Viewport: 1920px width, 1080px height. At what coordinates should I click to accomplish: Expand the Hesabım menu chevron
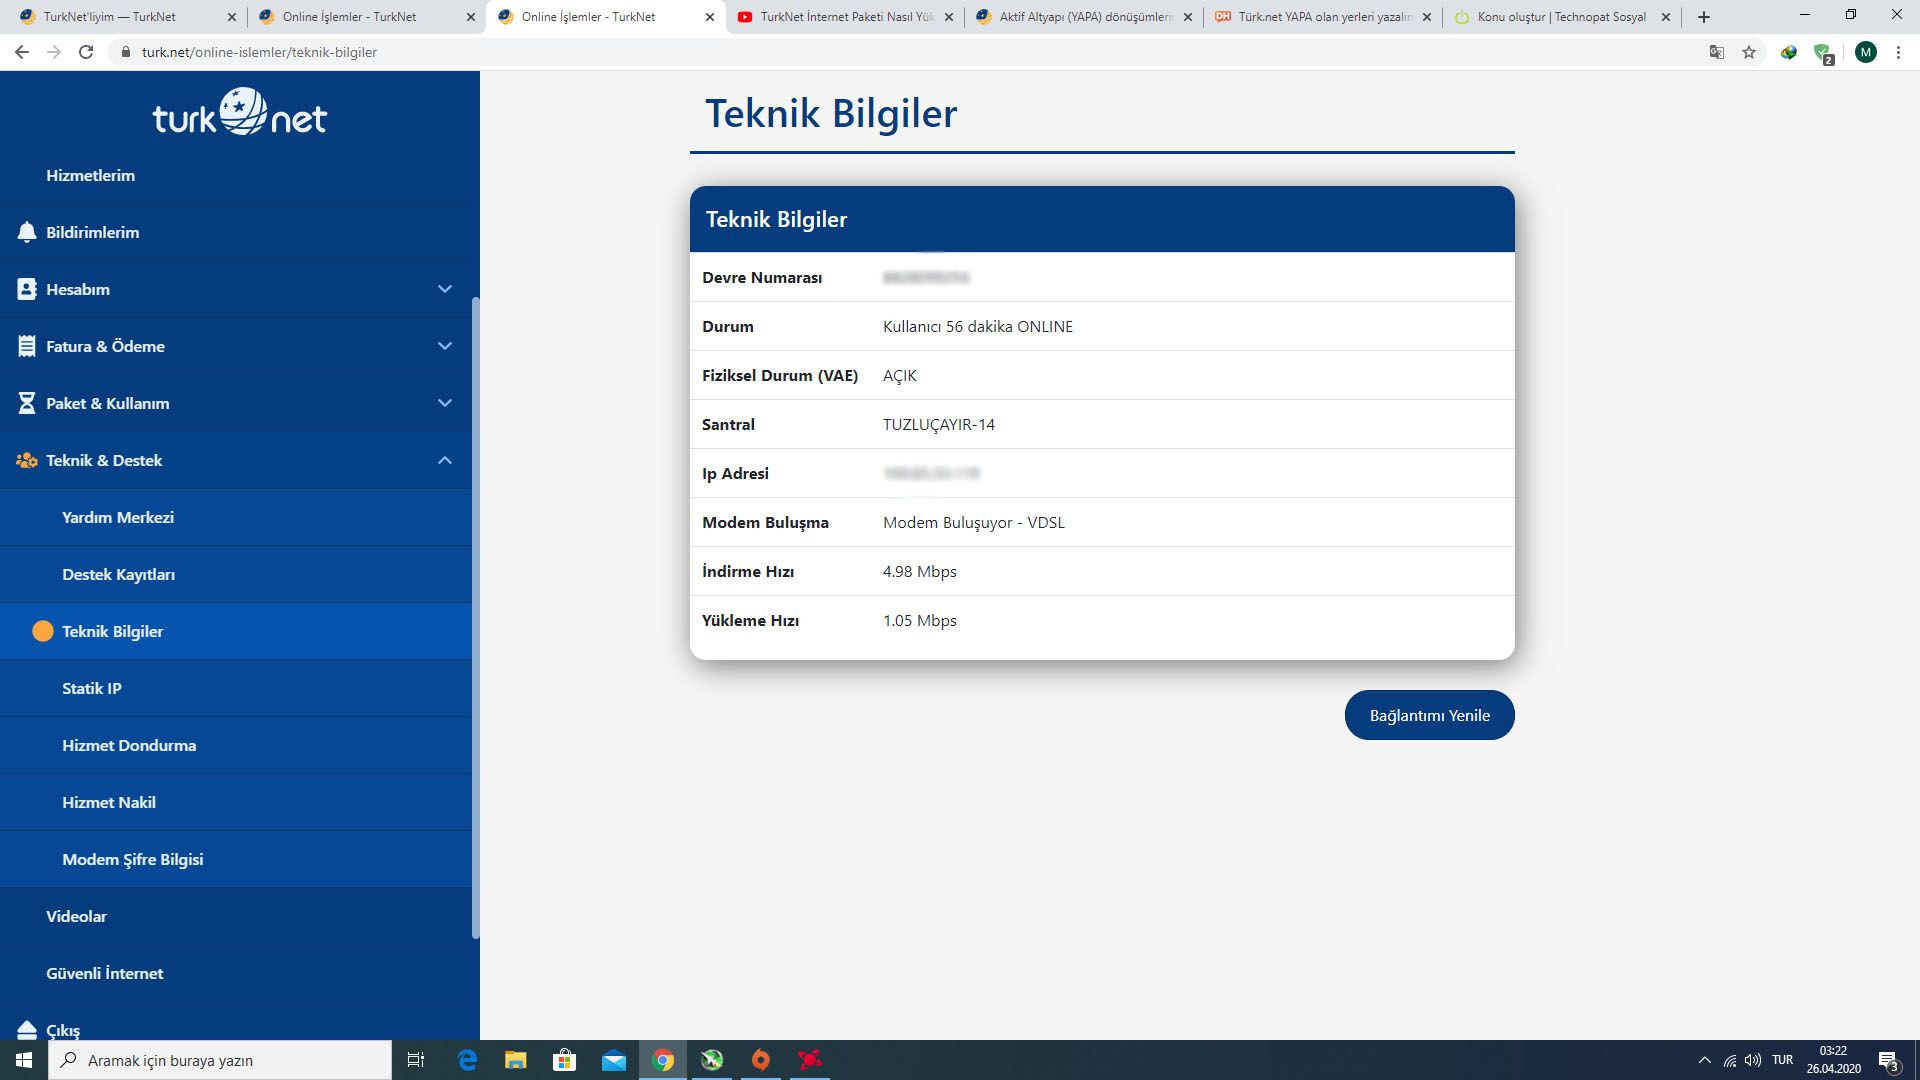point(445,289)
